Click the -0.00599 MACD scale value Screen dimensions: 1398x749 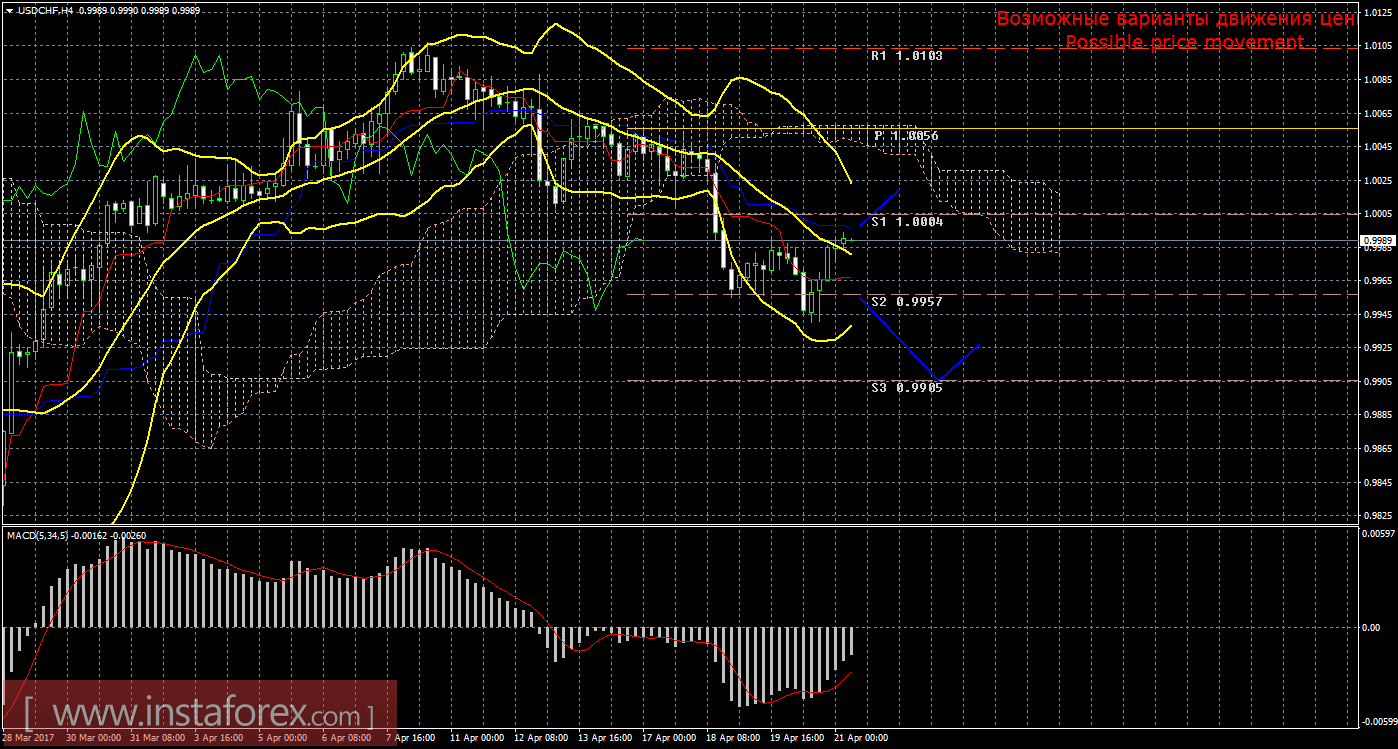(1376, 721)
